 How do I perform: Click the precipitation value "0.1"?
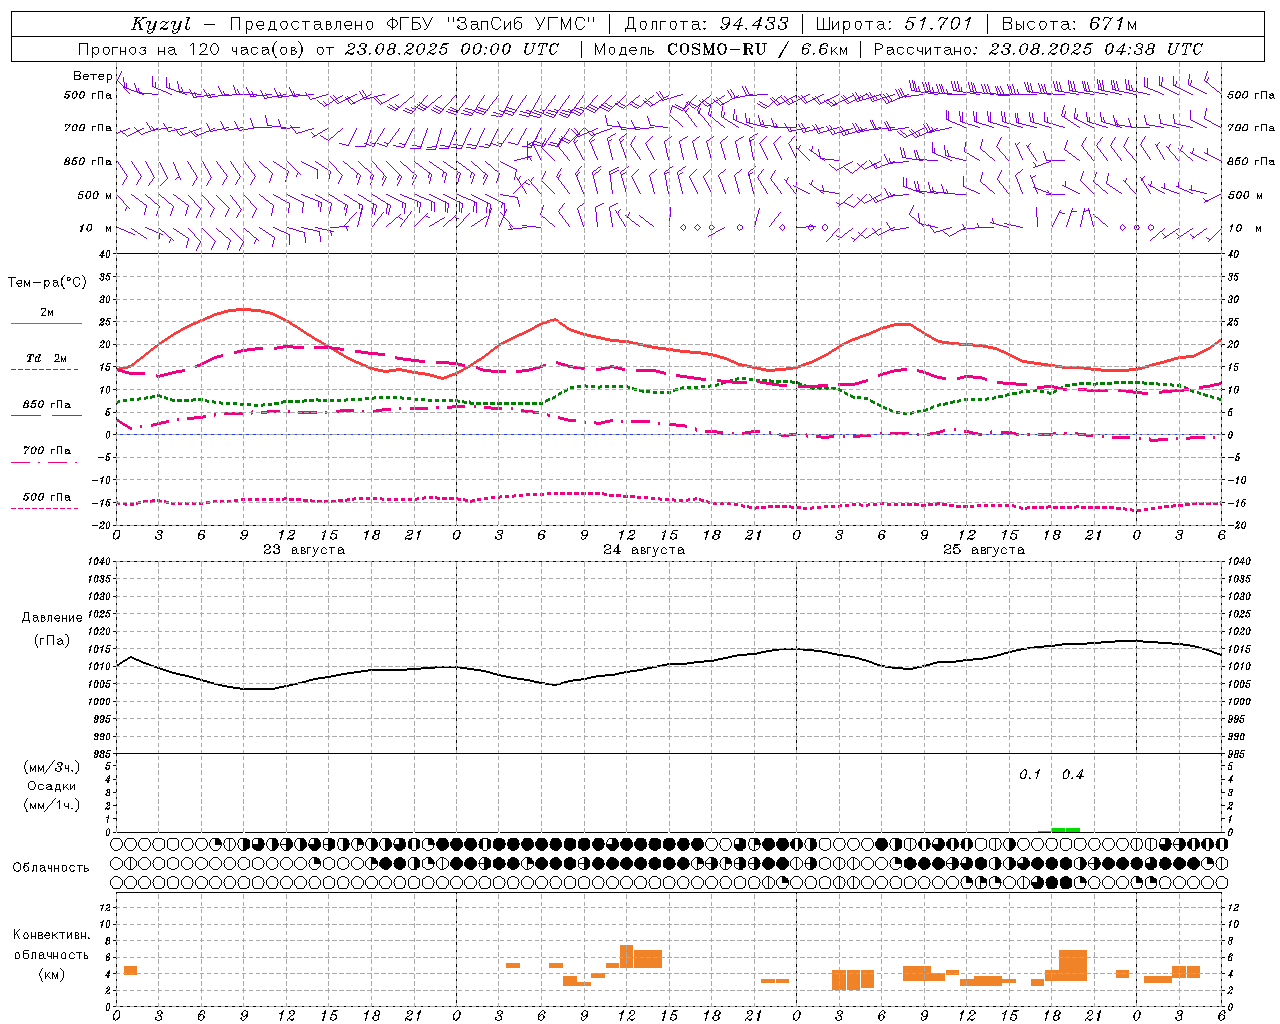click(1030, 775)
